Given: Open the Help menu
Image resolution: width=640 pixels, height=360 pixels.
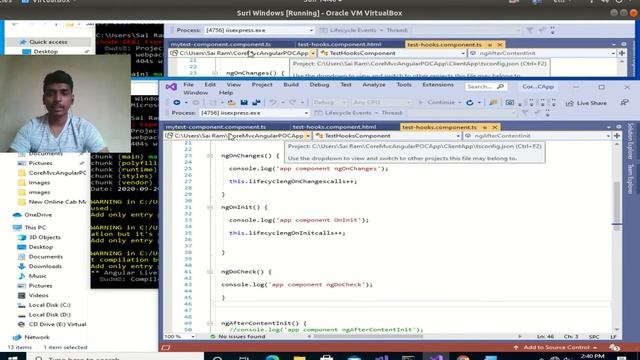Looking at the screenshot, I should pyautogui.click(x=226, y=93).
